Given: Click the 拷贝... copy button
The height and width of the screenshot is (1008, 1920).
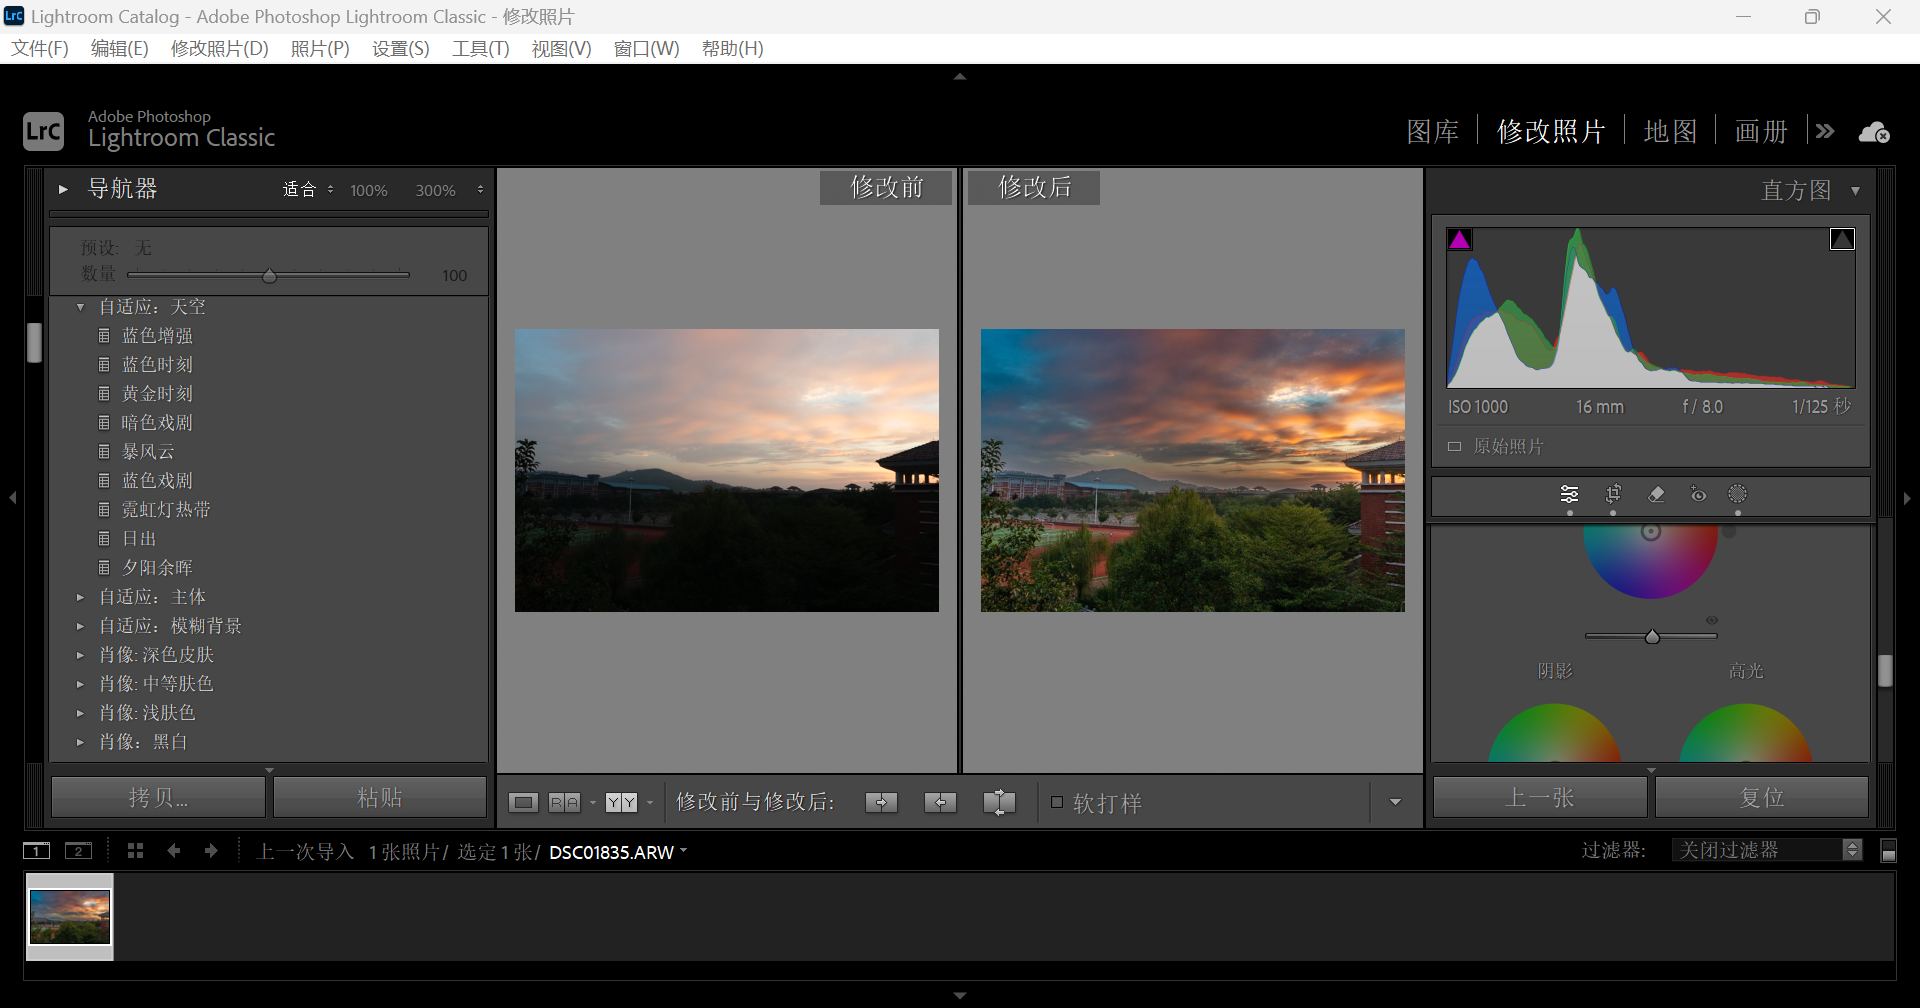Looking at the screenshot, I should [158, 797].
